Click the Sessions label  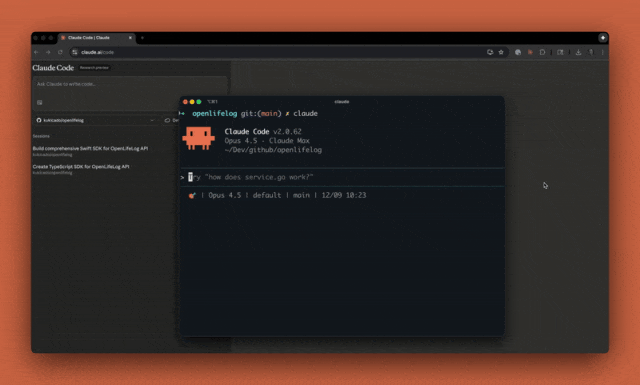[41, 136]
